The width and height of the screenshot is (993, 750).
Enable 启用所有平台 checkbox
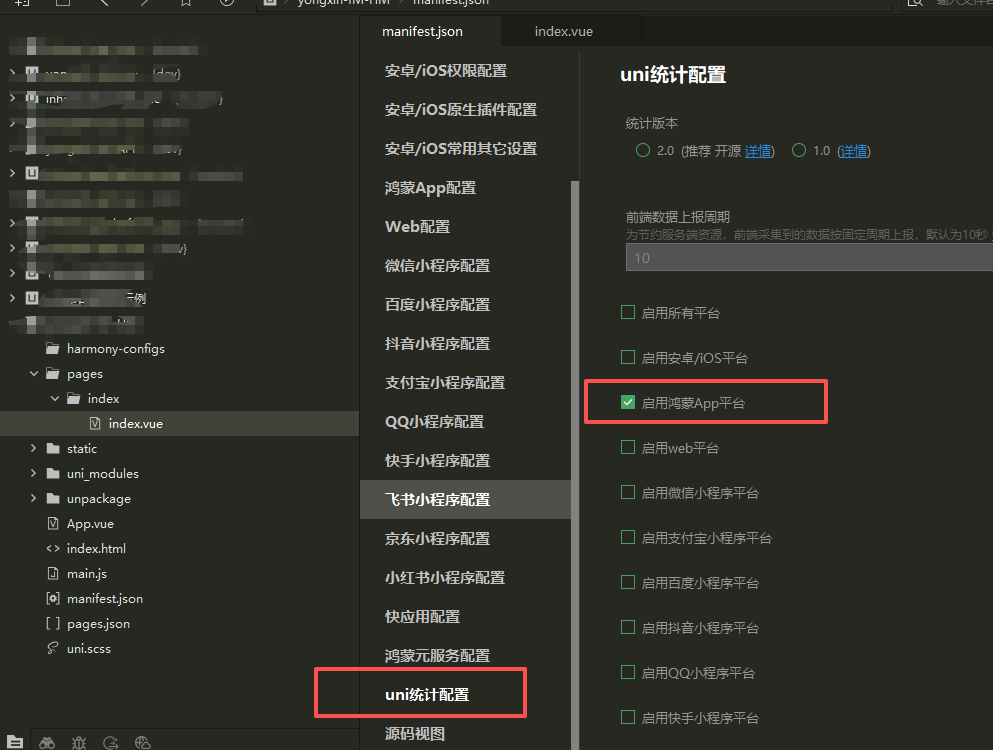click(x=627, y=312)
